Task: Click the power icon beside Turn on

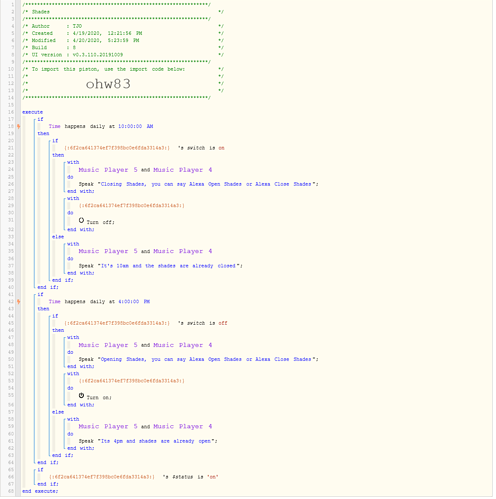Action: [81, 396]
